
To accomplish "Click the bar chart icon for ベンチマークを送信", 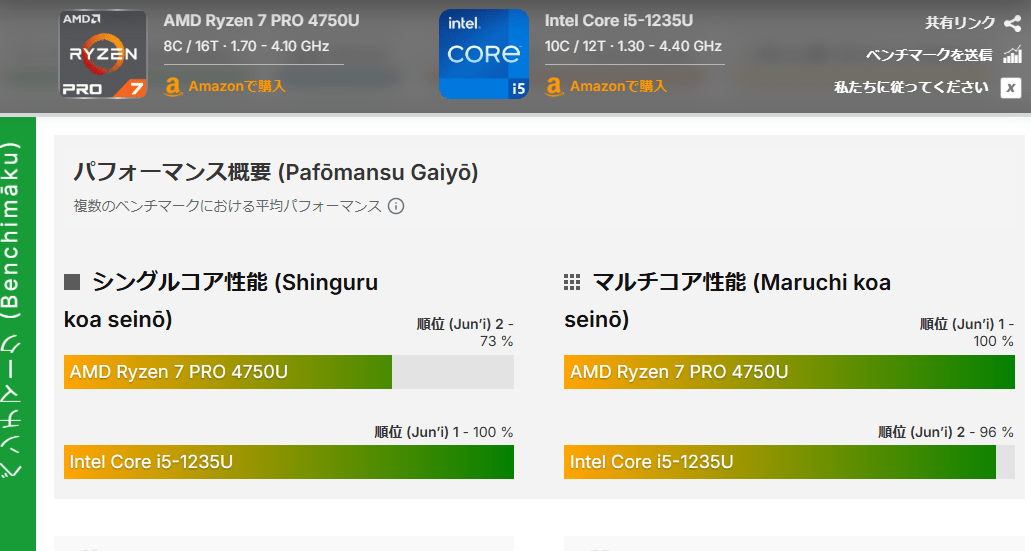I will (1012, 55).
